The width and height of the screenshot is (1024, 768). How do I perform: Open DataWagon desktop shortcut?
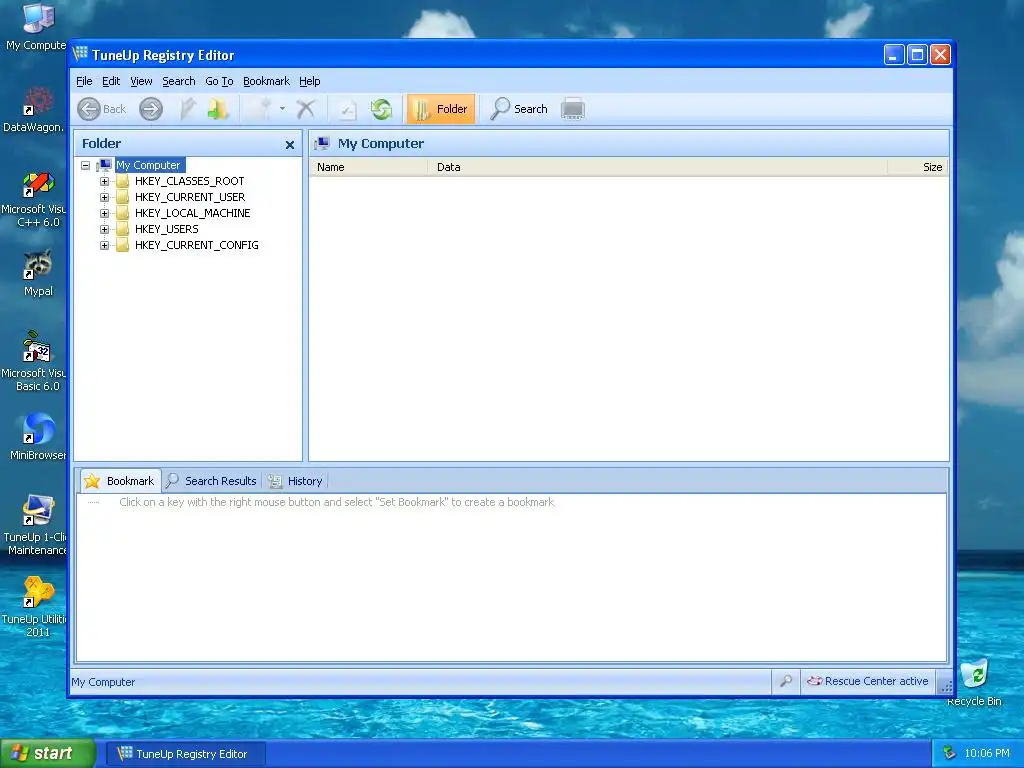point(35,109)
